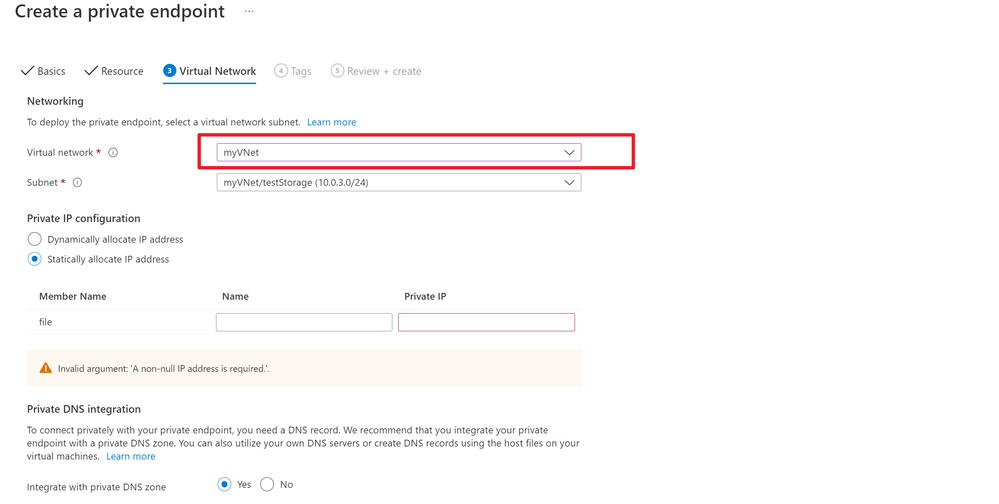
Task: Open Learn more link under Private DNS integration
Action: pos(131,456)
